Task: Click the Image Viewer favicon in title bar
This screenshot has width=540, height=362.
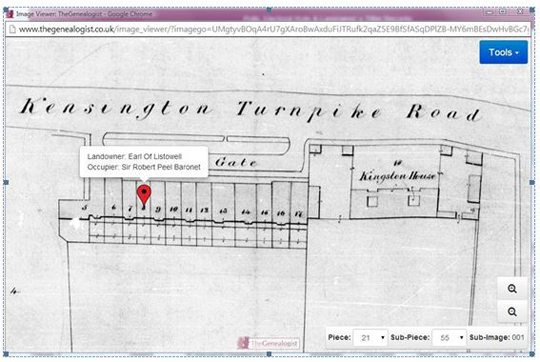Action: coord(10,14)
